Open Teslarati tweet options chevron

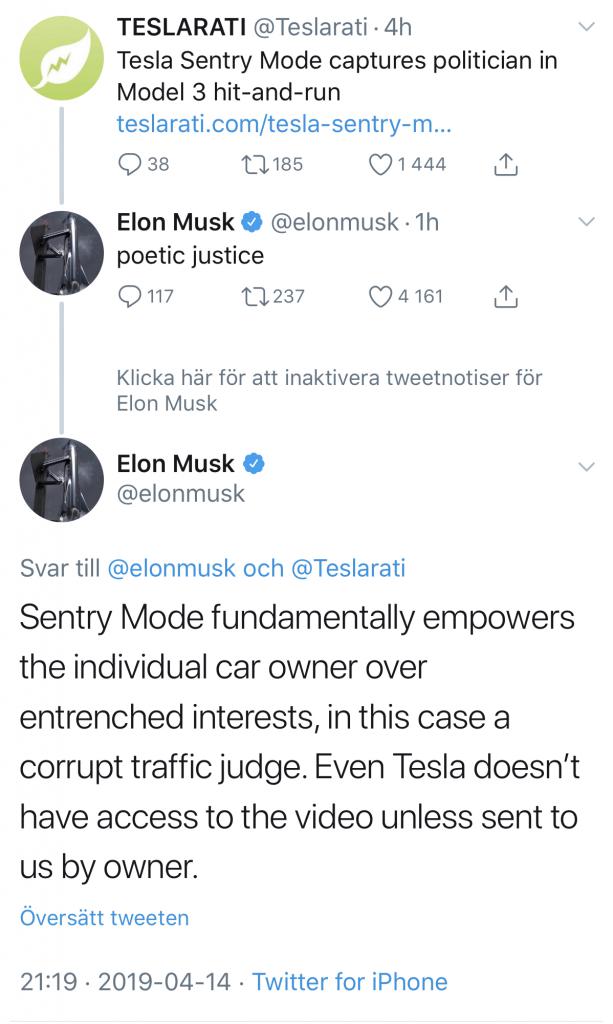(x=587, y=27)
